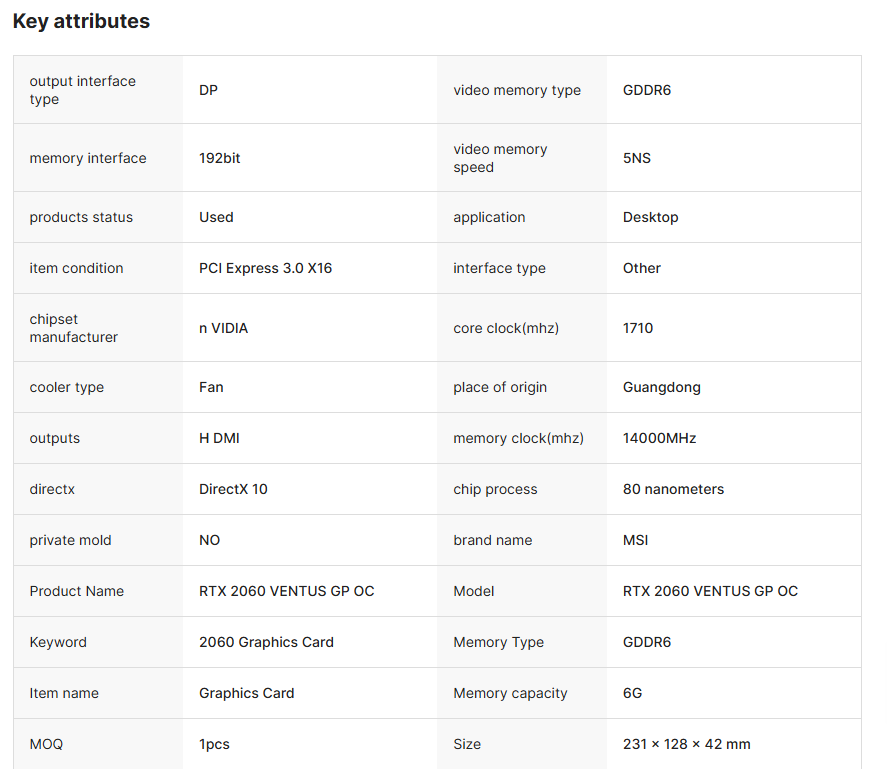
Task: Click the 'Memory capacity' label
Action: coord(510,693)
